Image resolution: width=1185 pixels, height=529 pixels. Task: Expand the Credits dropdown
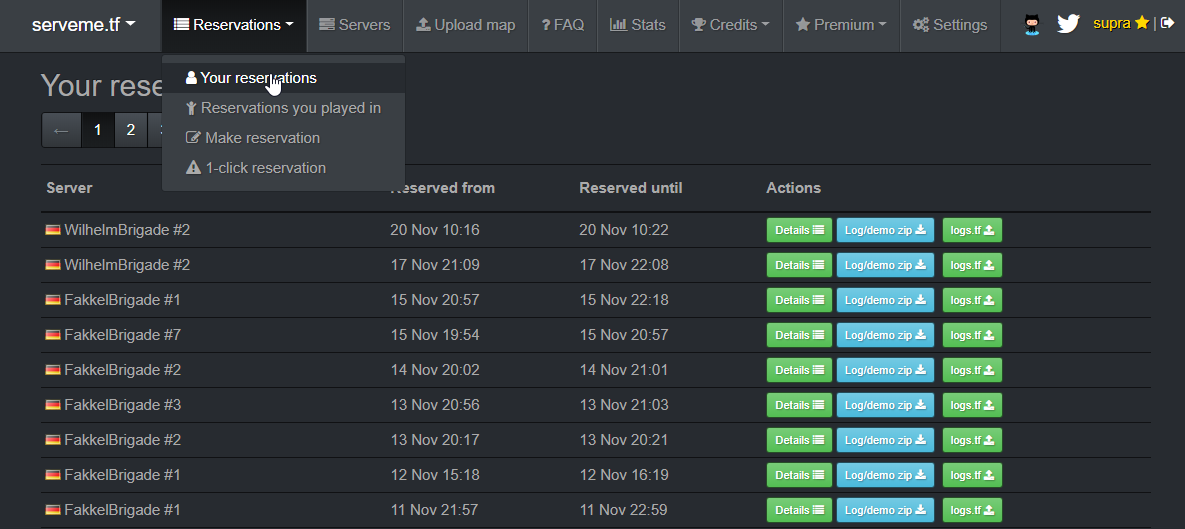(731, 25)
